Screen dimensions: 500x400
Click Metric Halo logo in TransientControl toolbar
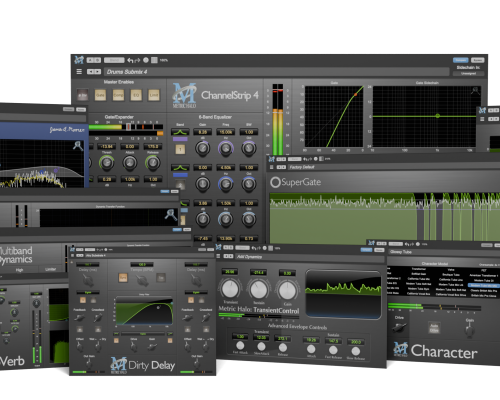pos(219,247)
